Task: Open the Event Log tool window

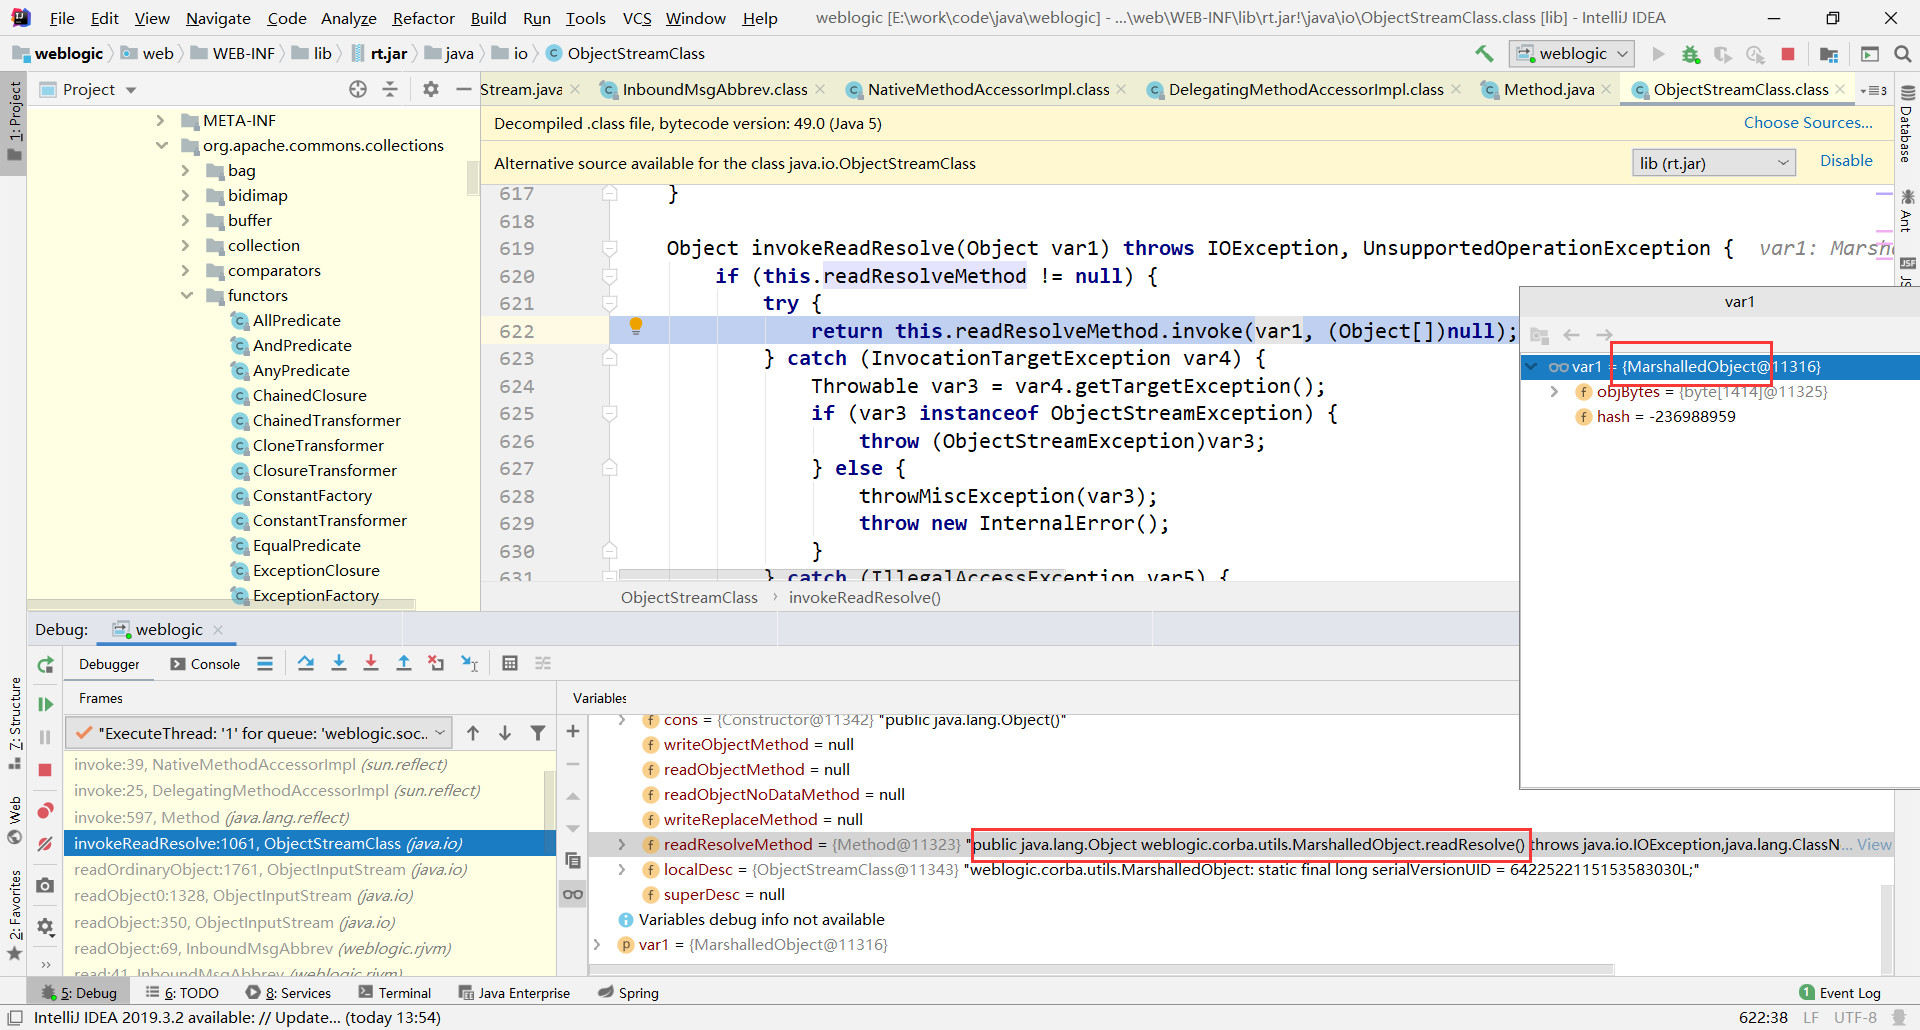Action: [1840, 992]
